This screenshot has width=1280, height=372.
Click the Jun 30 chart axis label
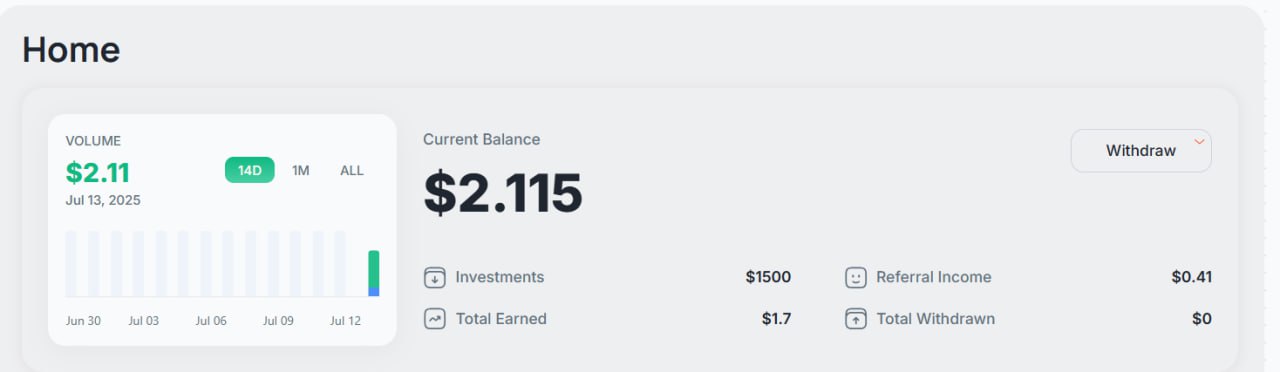coord(83,321)
